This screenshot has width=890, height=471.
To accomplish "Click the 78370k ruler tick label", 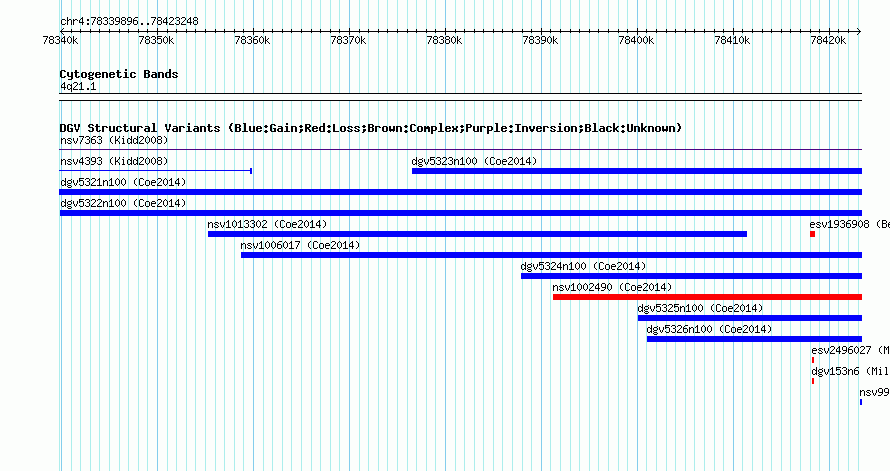I will click(348, 40).
